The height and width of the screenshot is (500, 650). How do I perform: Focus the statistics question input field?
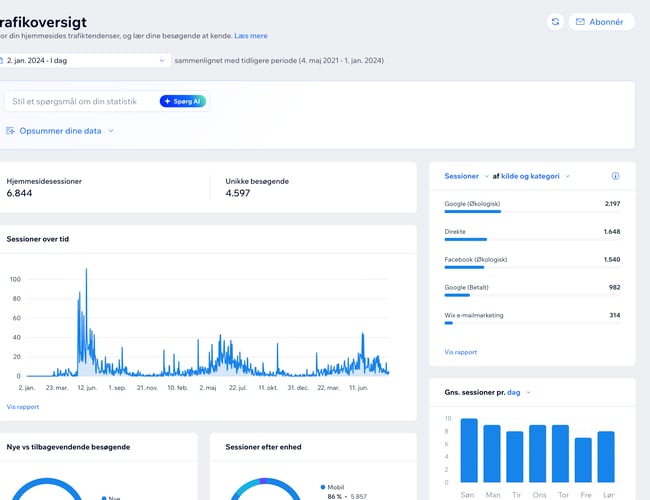81,101
